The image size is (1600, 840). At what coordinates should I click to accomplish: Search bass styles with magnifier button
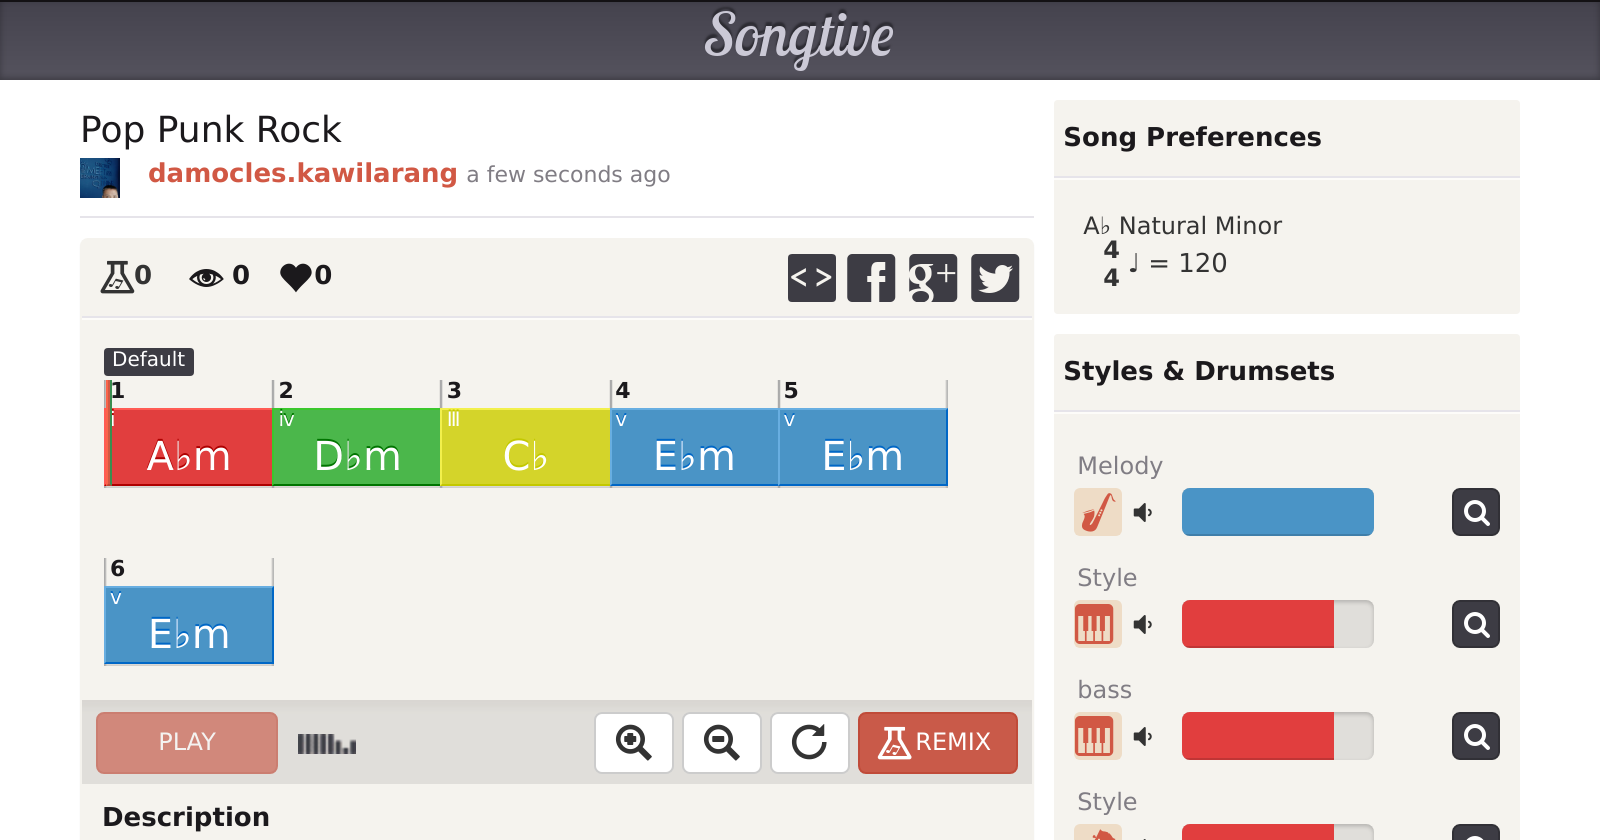[1476, 736]
